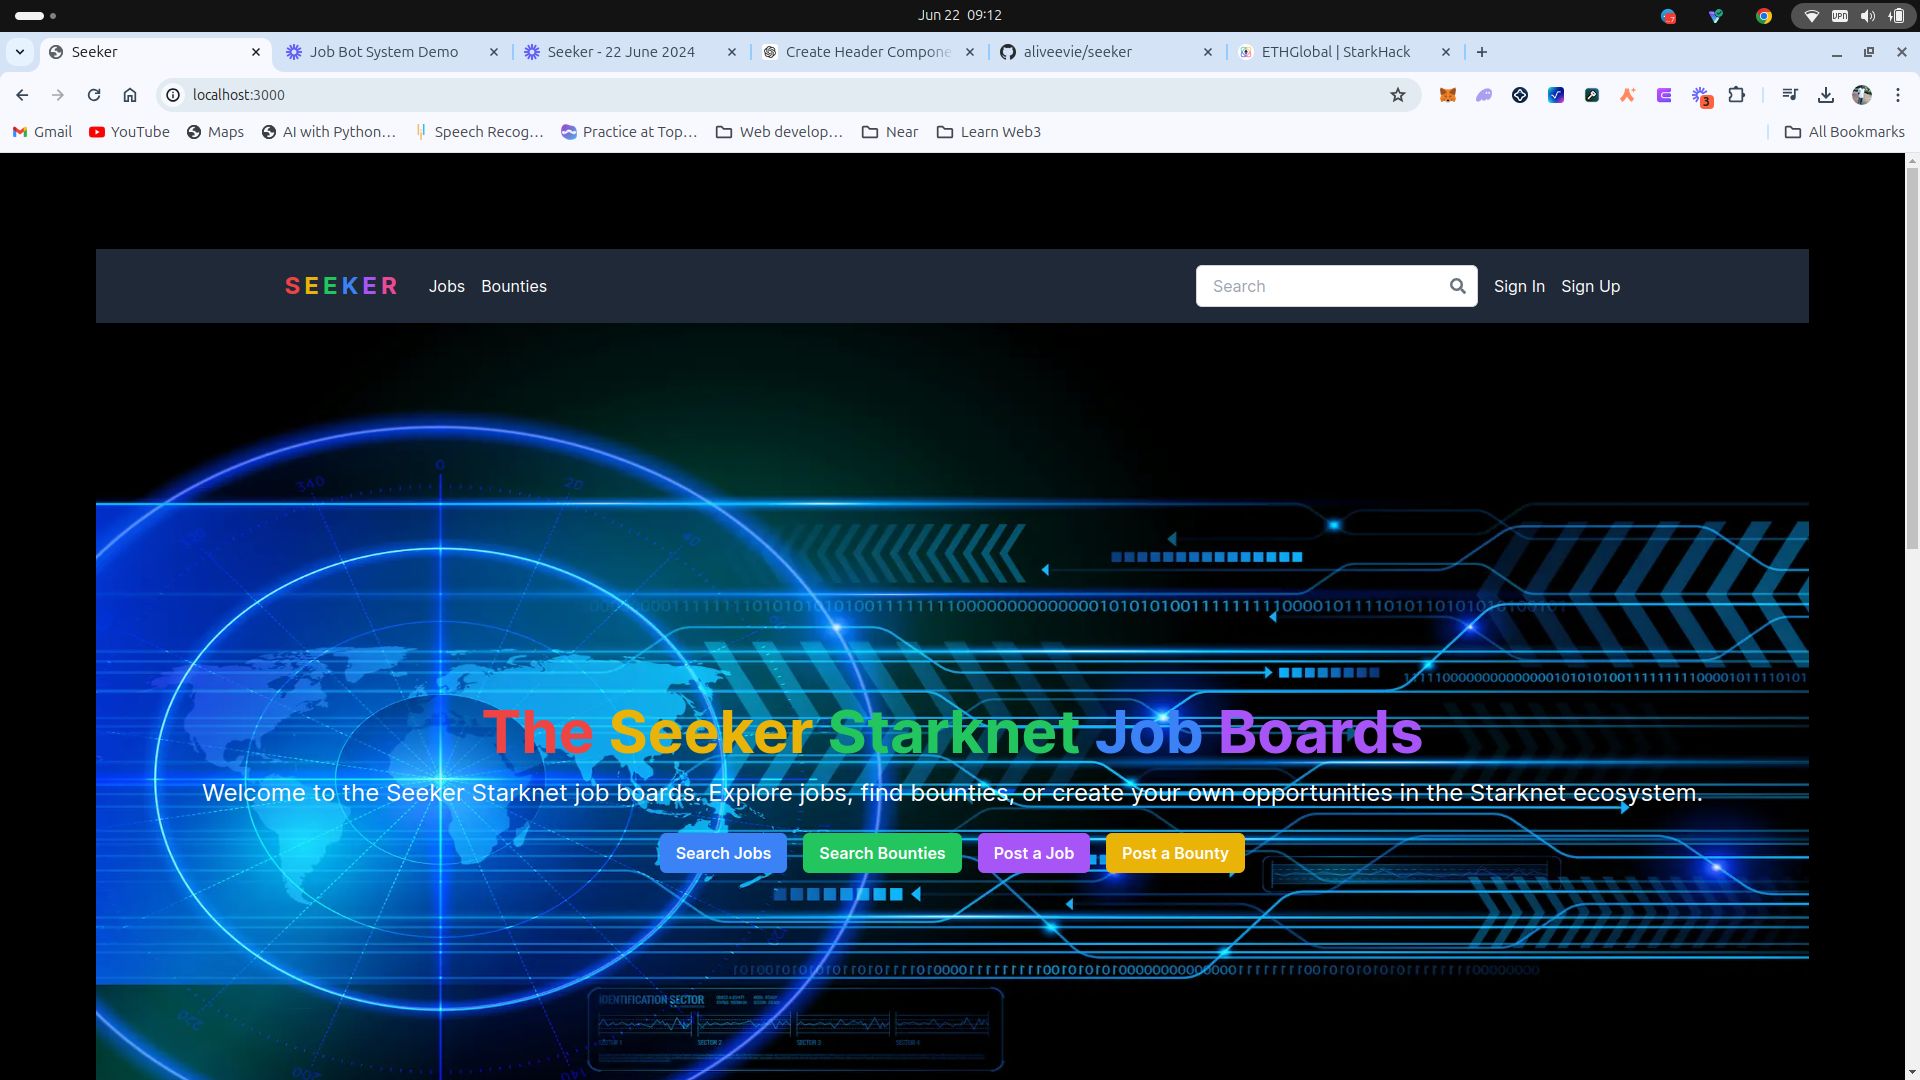Viewport: 1920px width, 1080px height.
Task: Open the purple cloud-shaped extension icon
Action: tap(1484, 95)
